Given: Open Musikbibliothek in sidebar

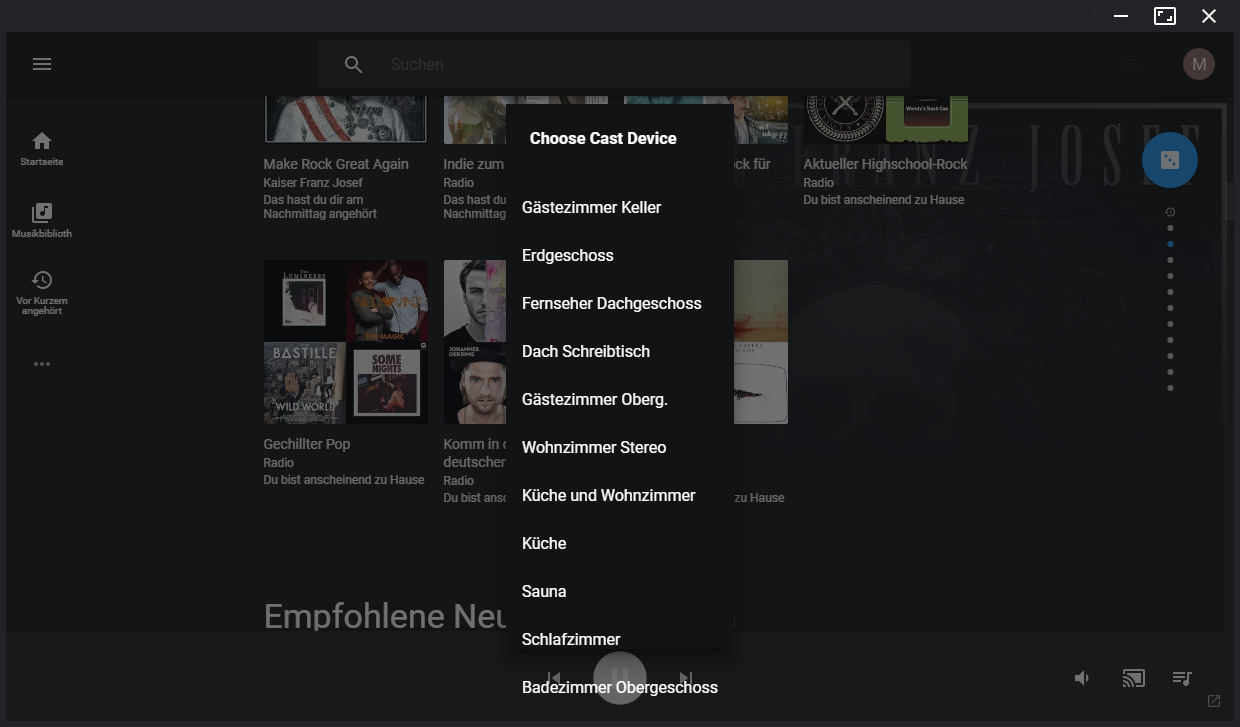Looking at the screenshot, I should (x=42, y=220).
